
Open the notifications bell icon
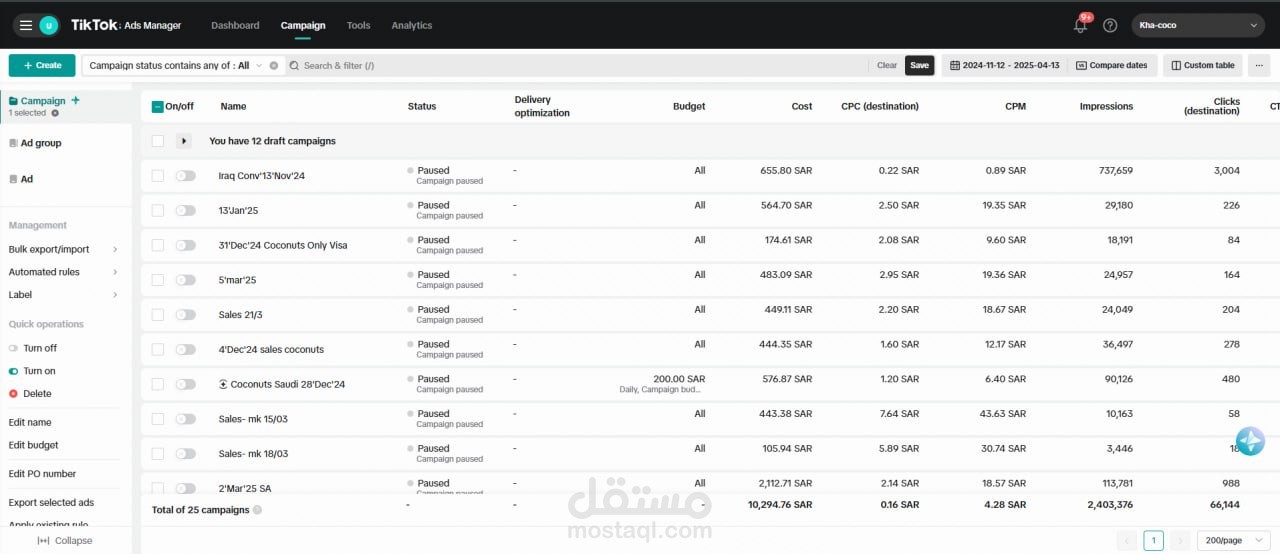pos(1080,25)
